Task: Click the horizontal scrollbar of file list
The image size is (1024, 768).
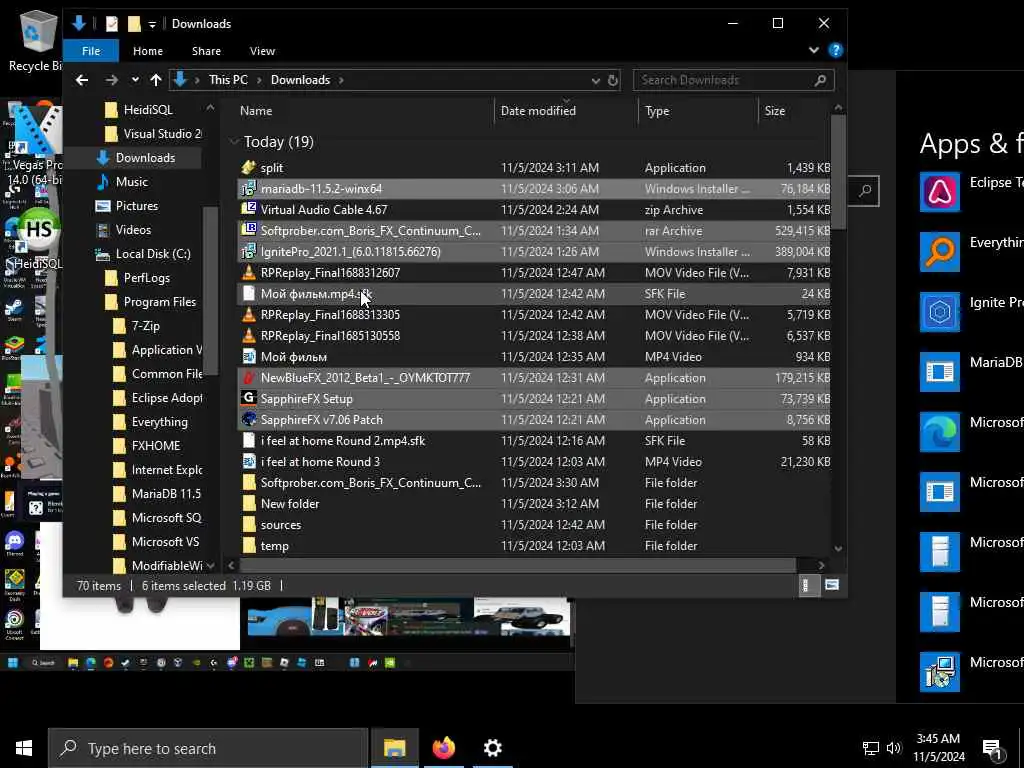Action: click(517, 565)
